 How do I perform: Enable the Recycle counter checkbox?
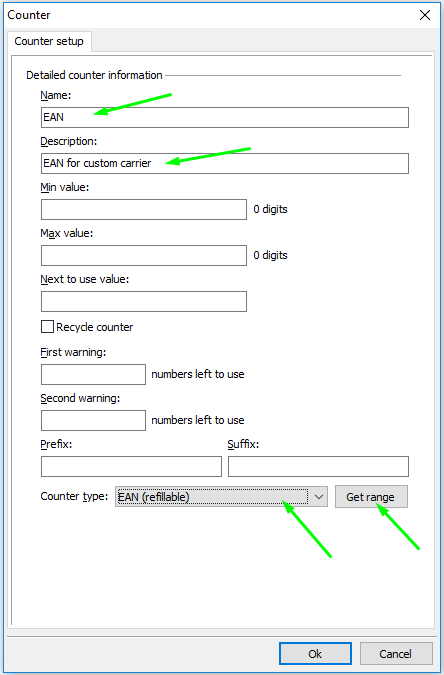[47, 327]
